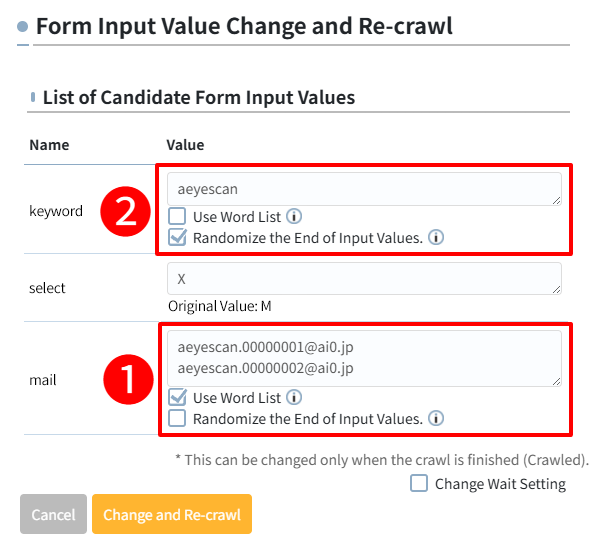Screen dimensions: 598x542
Task: Grab the resize handle of select textarea
Action: click(x=556, y=289)
